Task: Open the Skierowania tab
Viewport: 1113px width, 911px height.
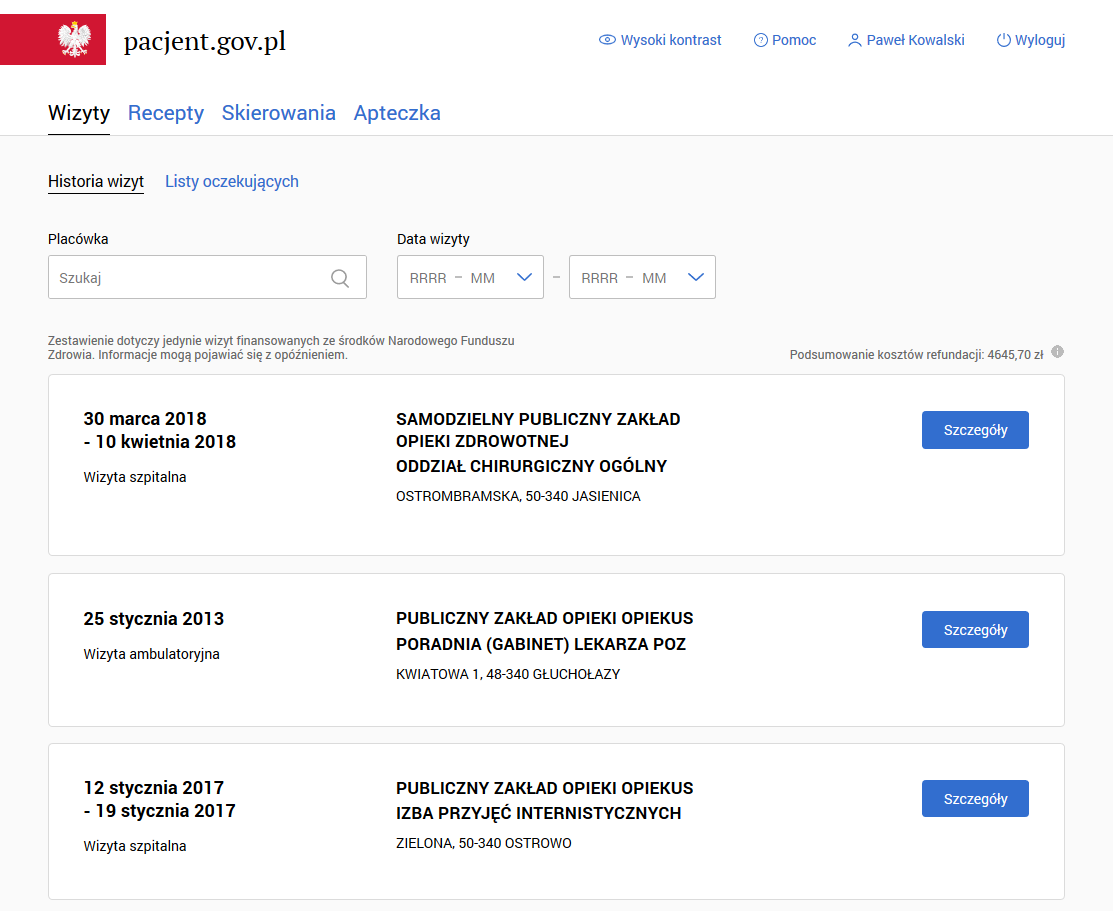Action: pyautogui.click(x=279, y=113)
